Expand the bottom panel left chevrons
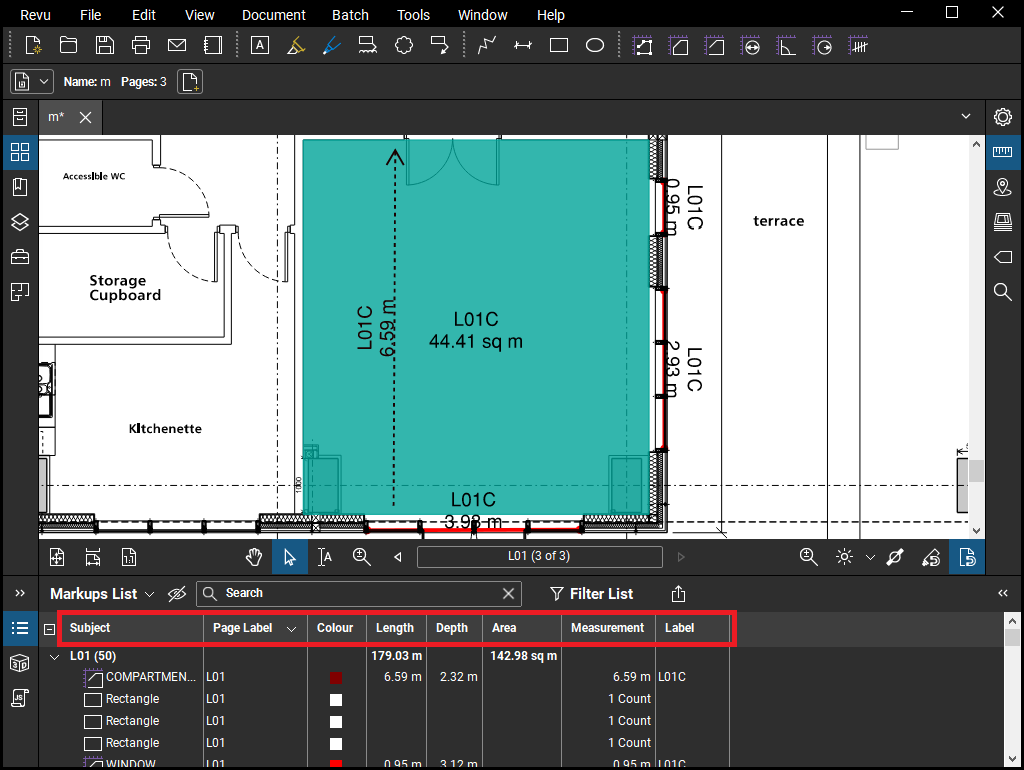 (x=20, y=593)
